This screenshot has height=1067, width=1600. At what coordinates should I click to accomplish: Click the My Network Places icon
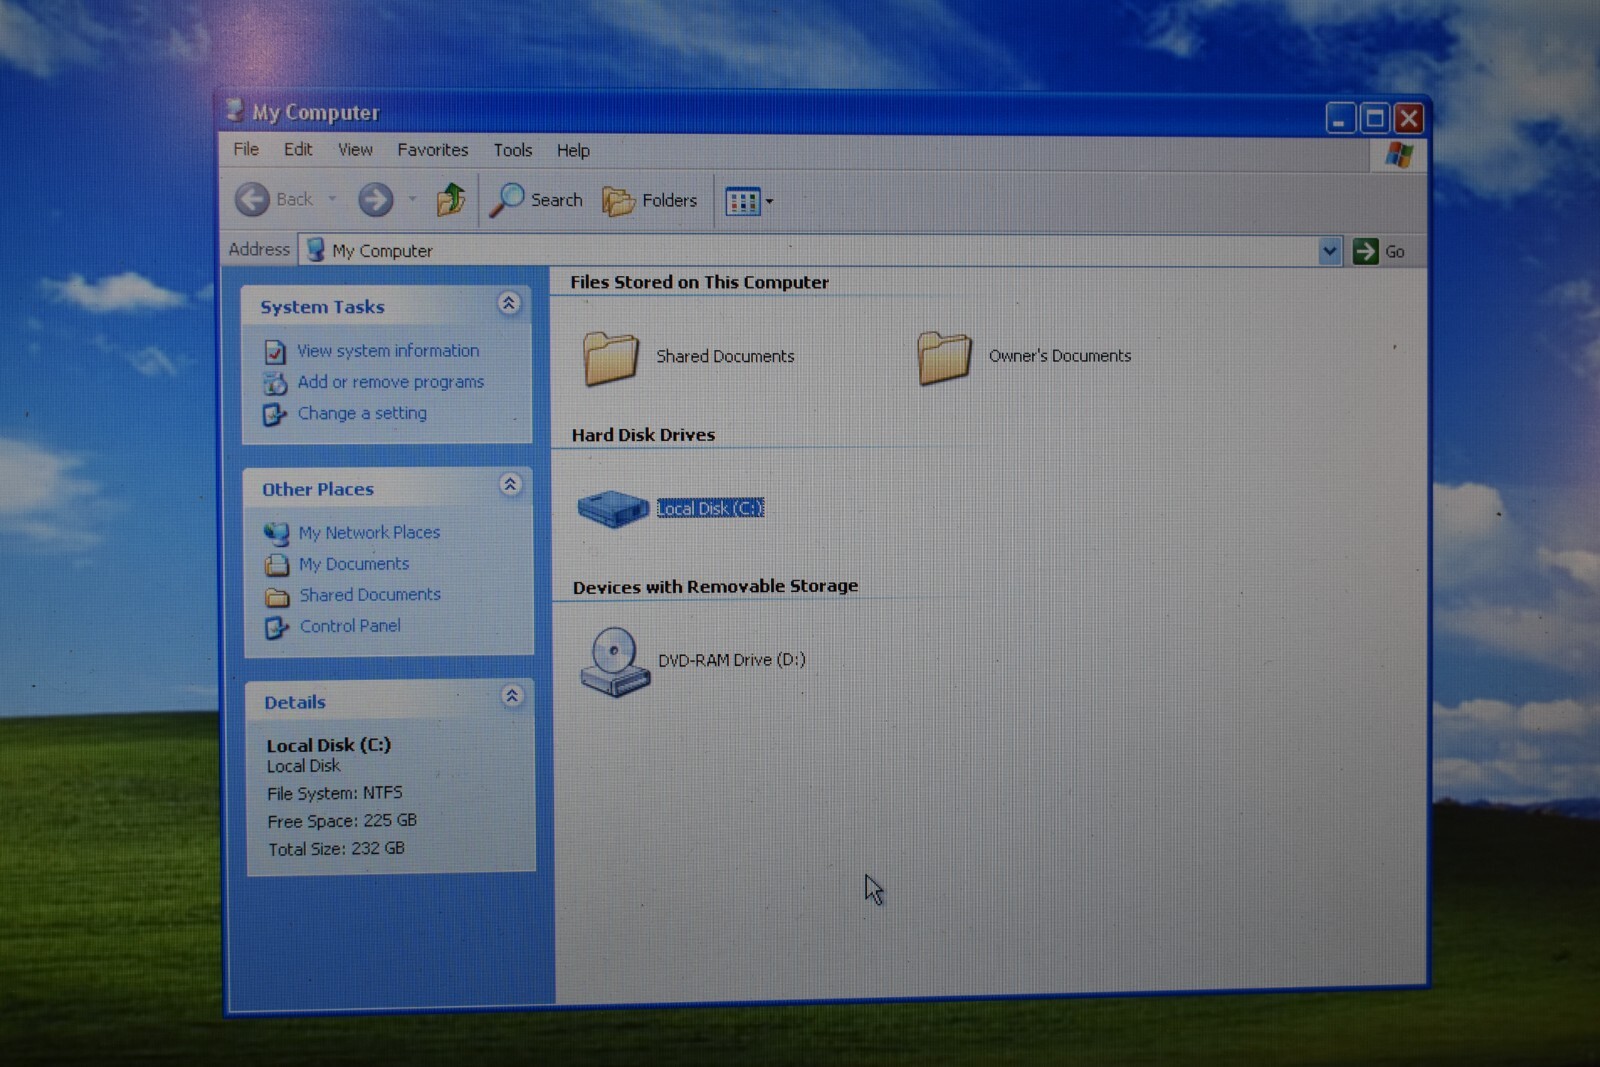(x=276, y=534)
